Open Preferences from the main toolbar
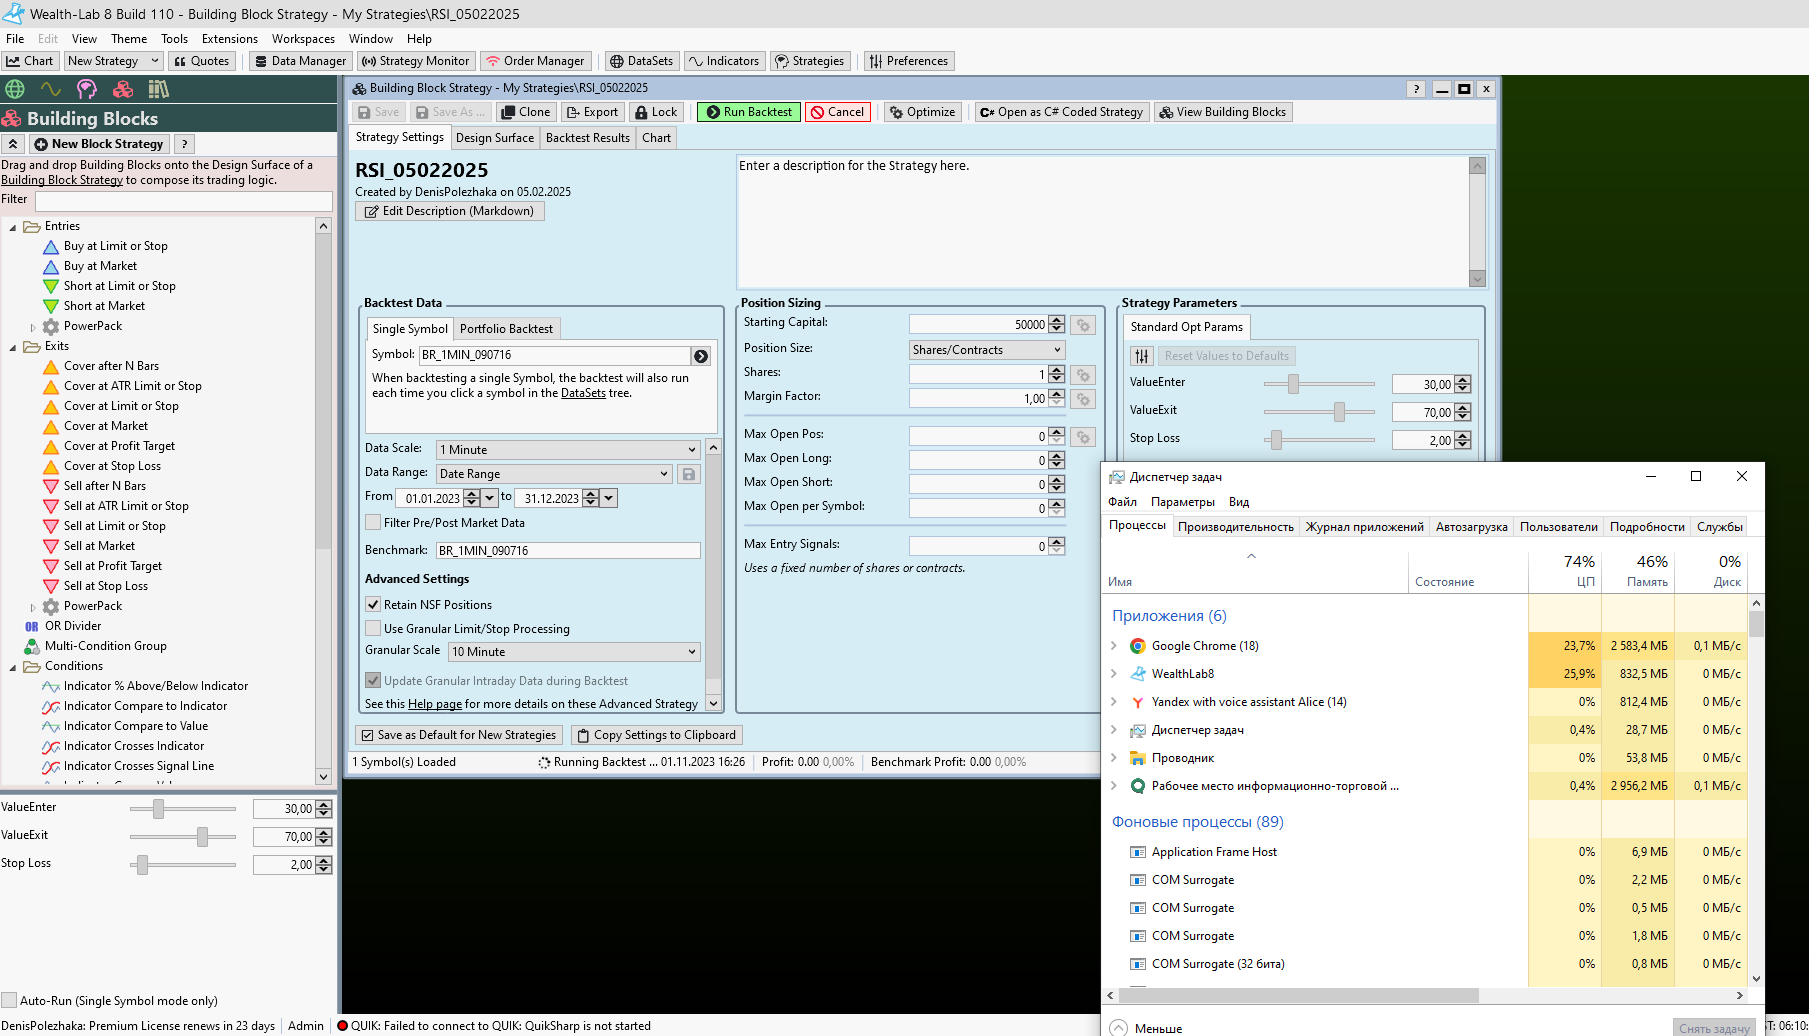This screenshot has height=1036, width=1809. pyautogui.click(x=909, y=61)
